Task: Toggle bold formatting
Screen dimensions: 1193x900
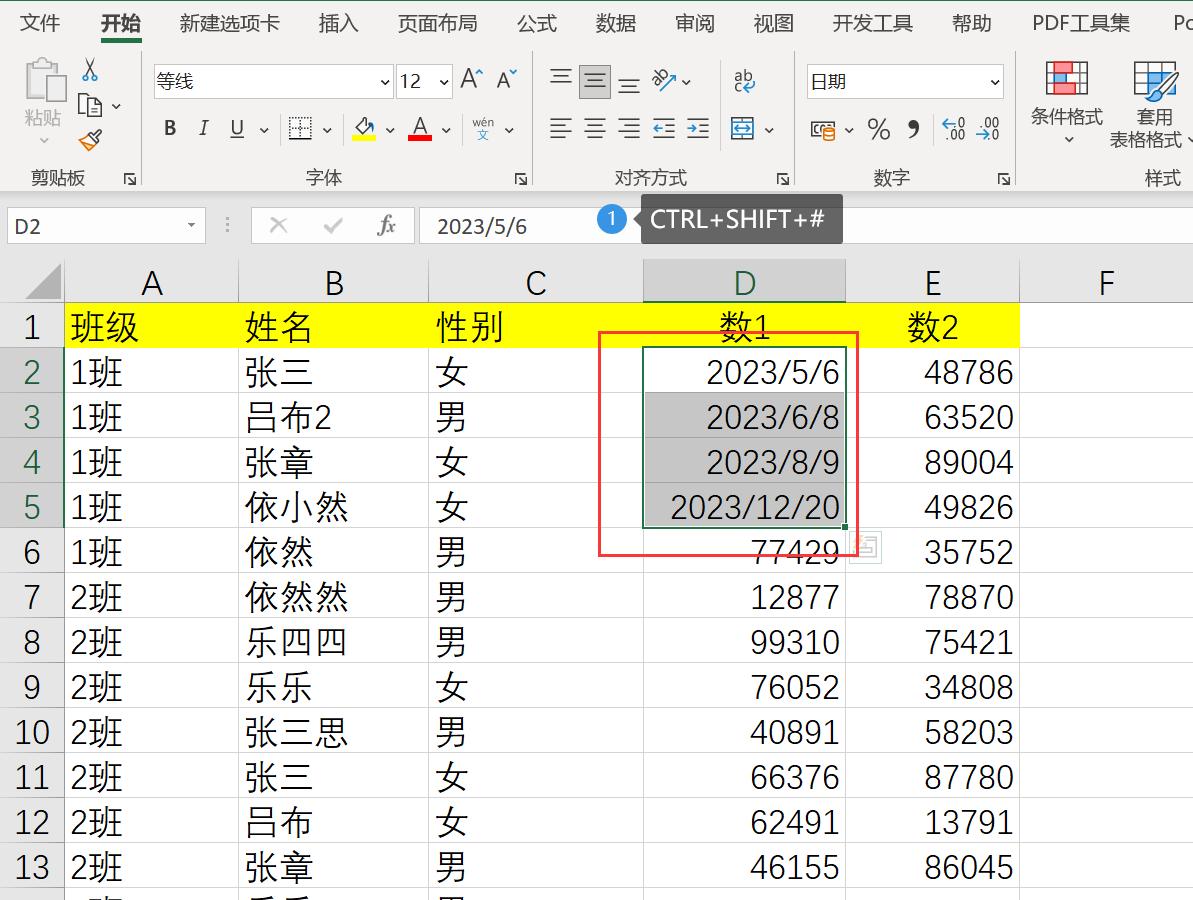Action: 169,128
